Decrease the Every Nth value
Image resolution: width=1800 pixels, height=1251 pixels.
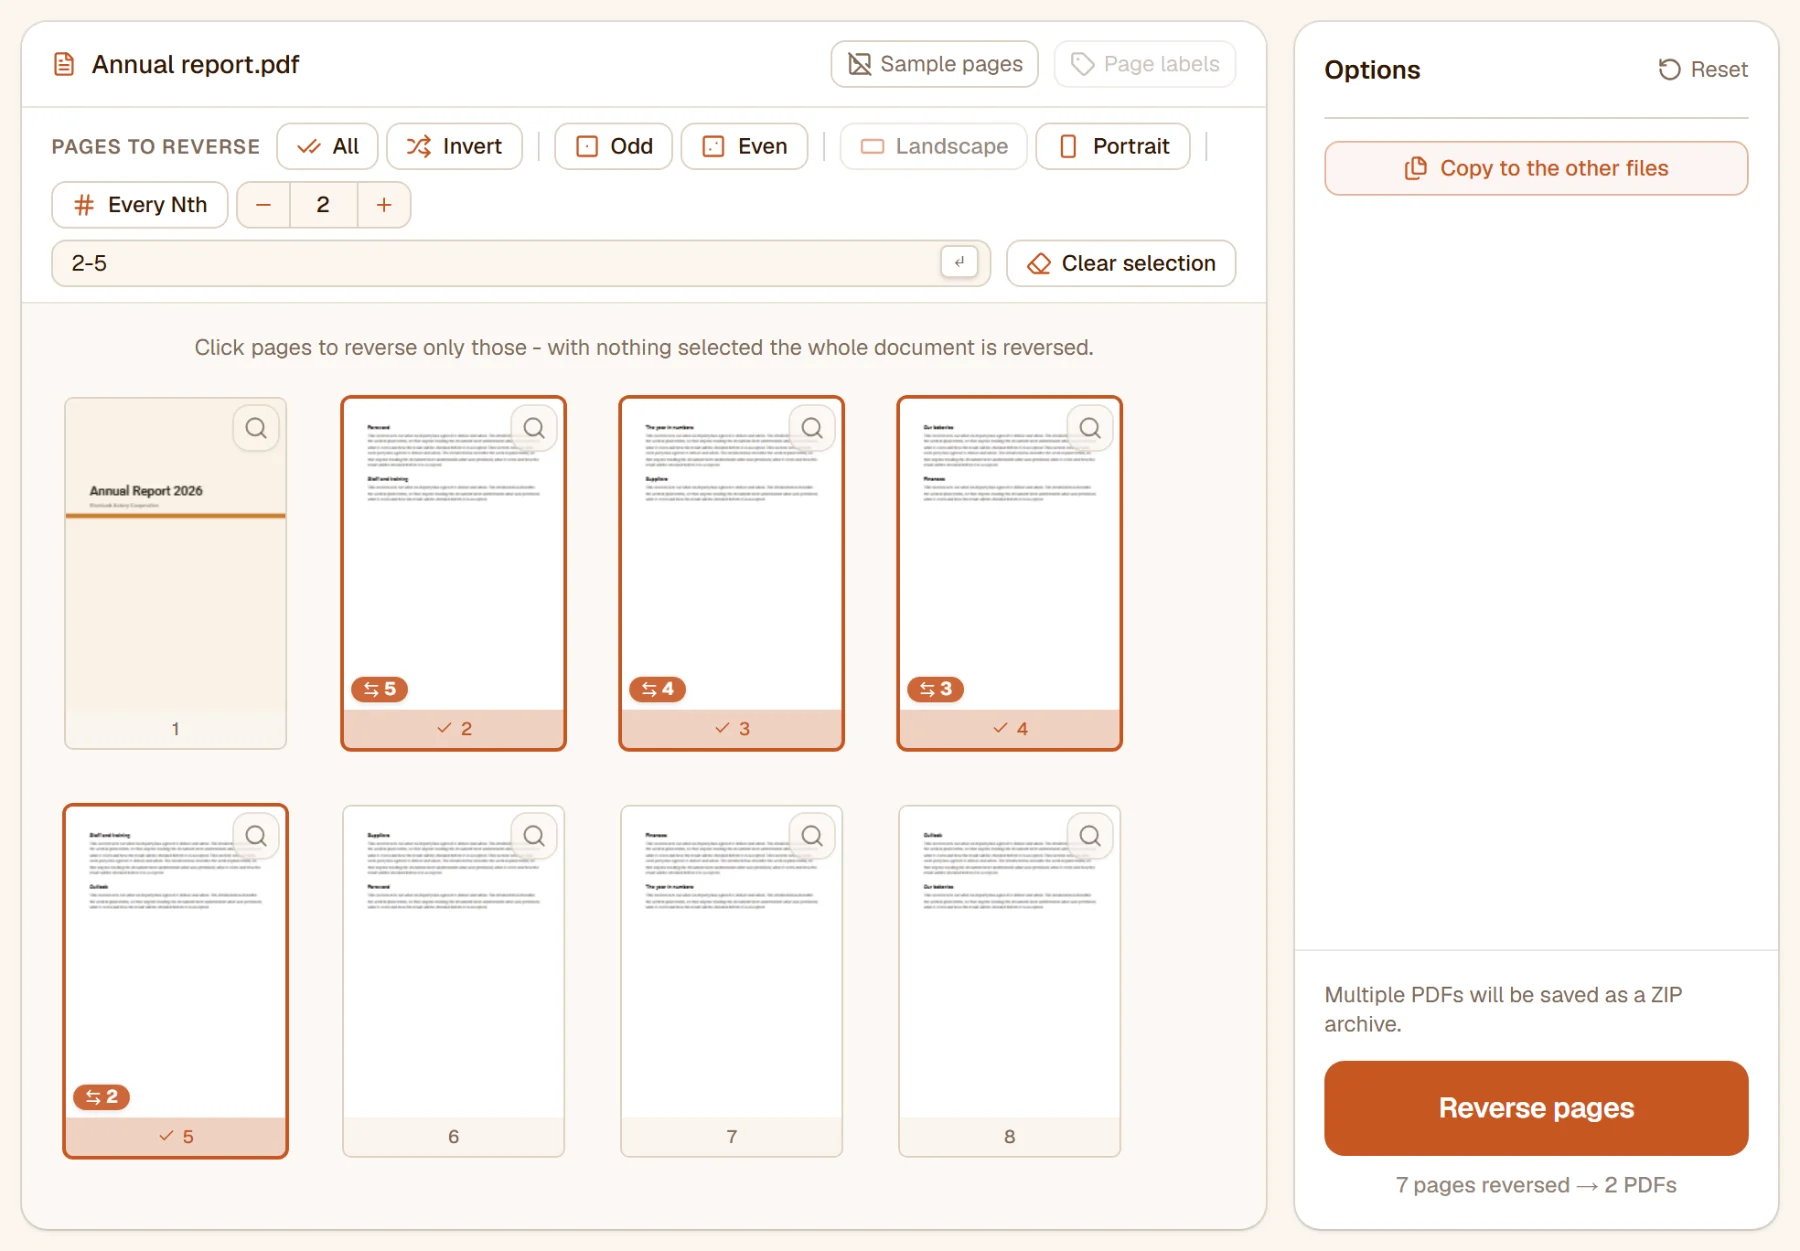264,205
